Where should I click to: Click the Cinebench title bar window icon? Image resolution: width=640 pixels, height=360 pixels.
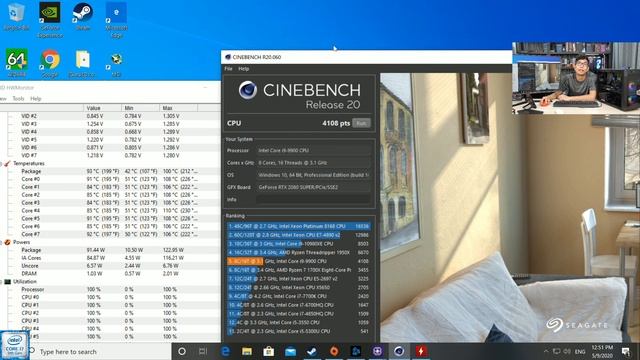pyautogui.click(x=228, y=57)
